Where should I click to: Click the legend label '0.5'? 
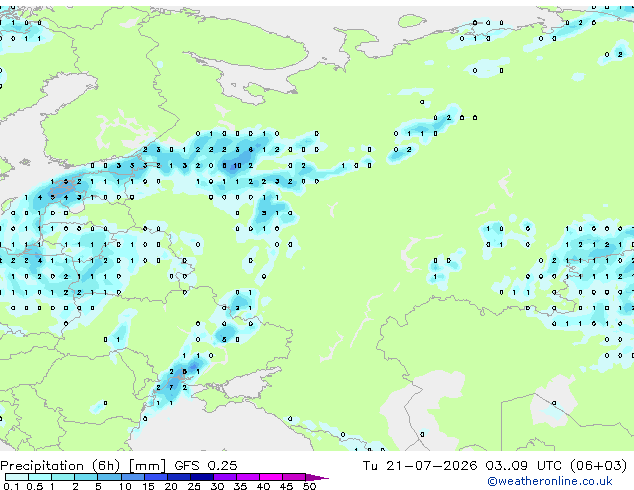(x=35, y=486)
